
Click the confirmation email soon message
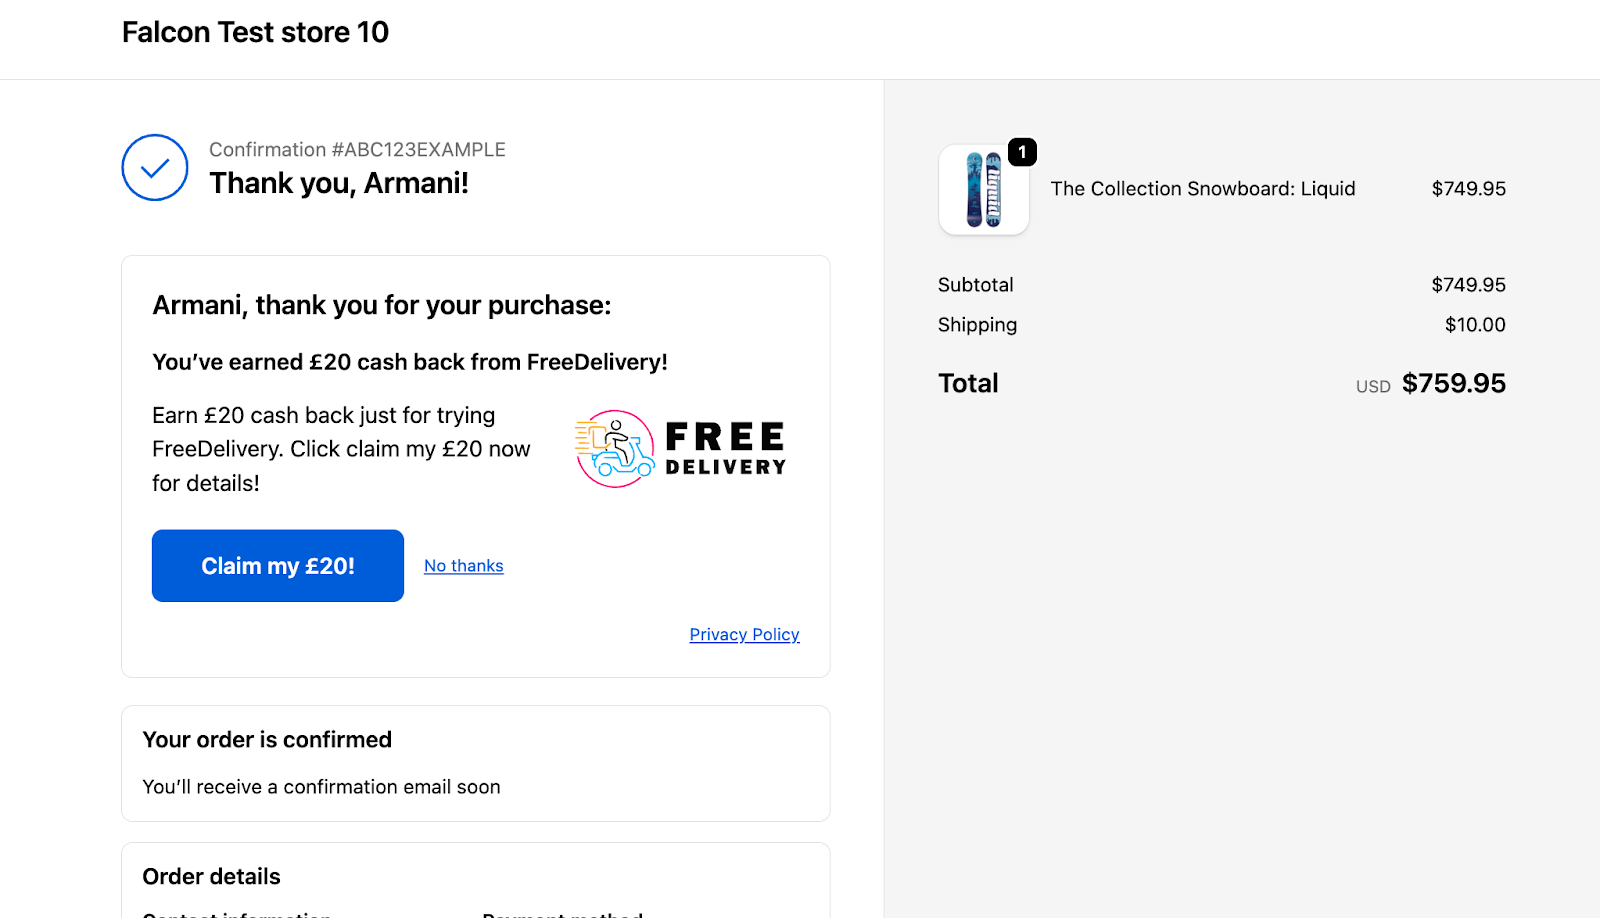point(321,787)
